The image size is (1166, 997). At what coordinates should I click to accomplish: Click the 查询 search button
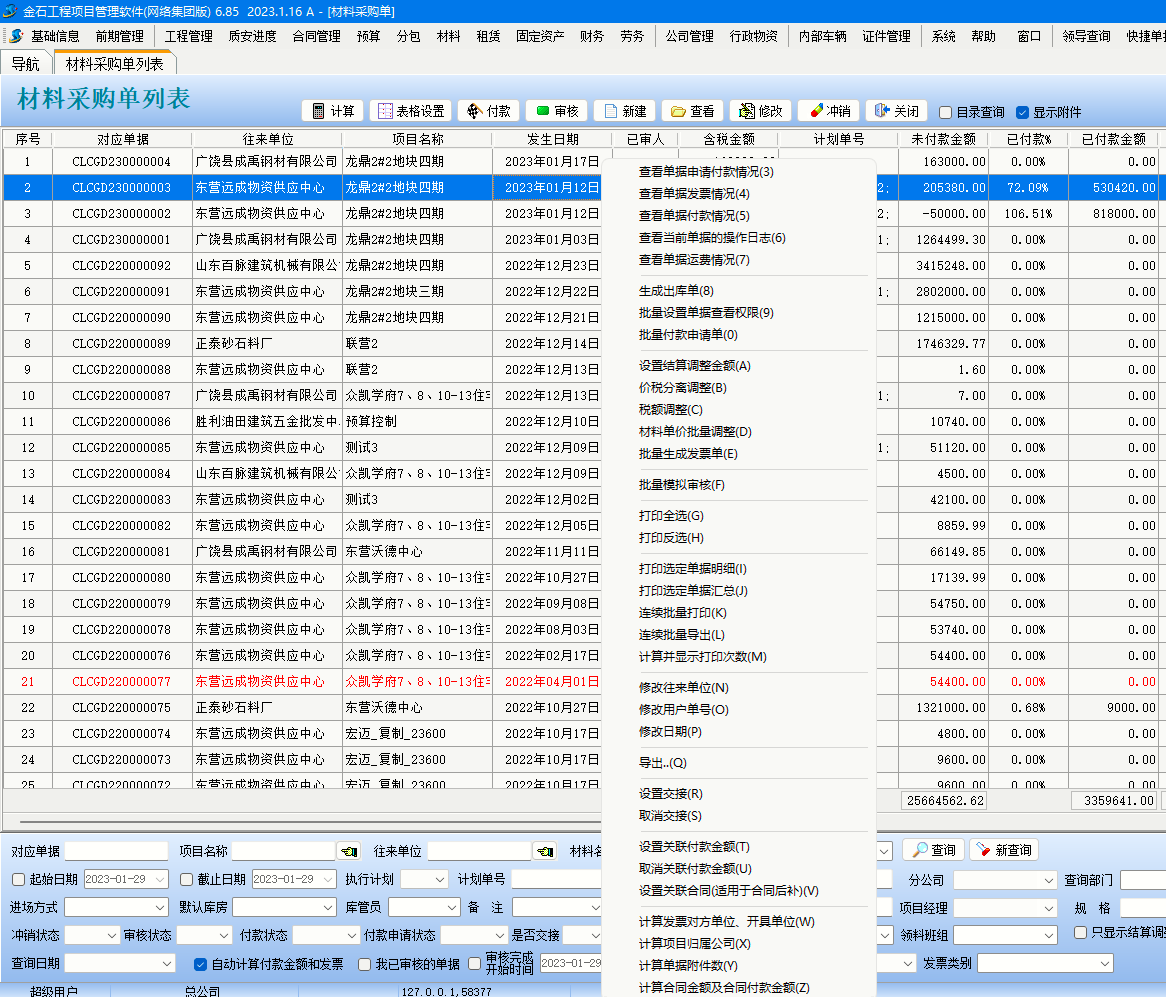tap(933, 850)
